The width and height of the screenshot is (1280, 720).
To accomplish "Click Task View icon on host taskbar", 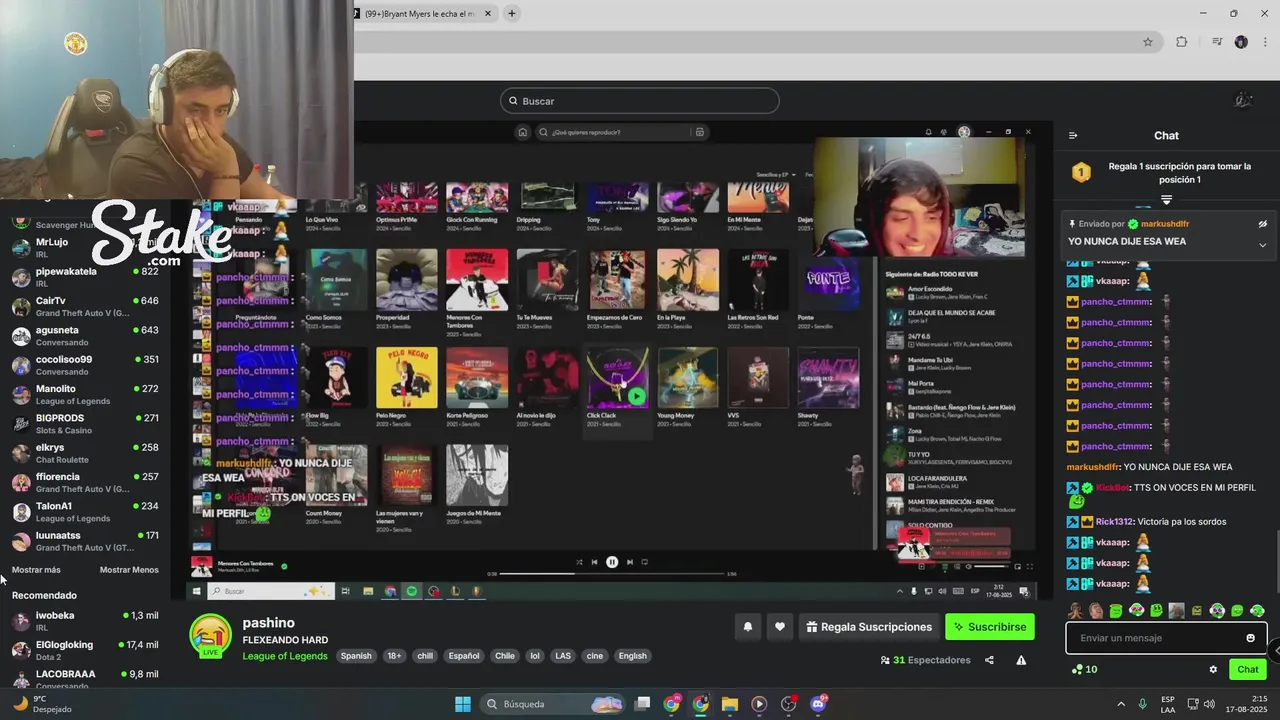I will [x=643, y=704].
